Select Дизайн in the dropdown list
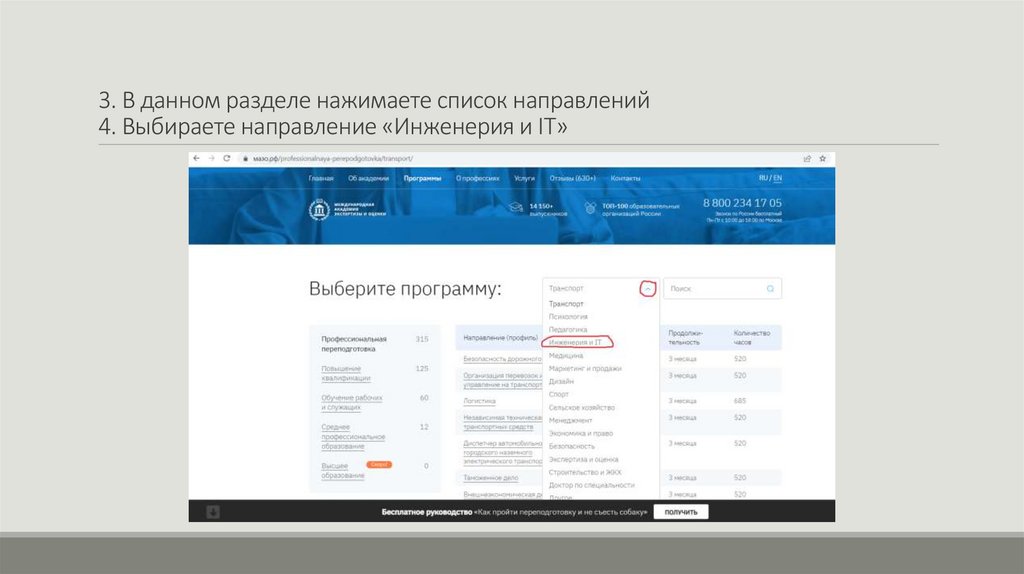The image size is (1024, 574). coord(561,381)
